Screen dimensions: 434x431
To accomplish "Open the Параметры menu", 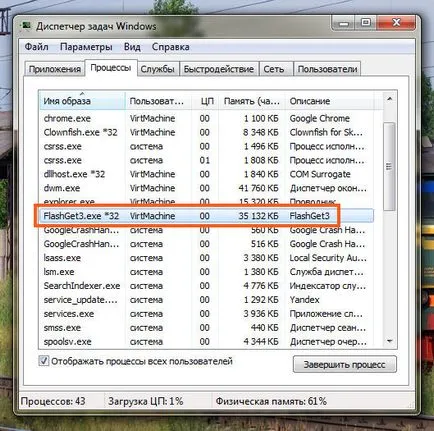I will coord(86,47).
